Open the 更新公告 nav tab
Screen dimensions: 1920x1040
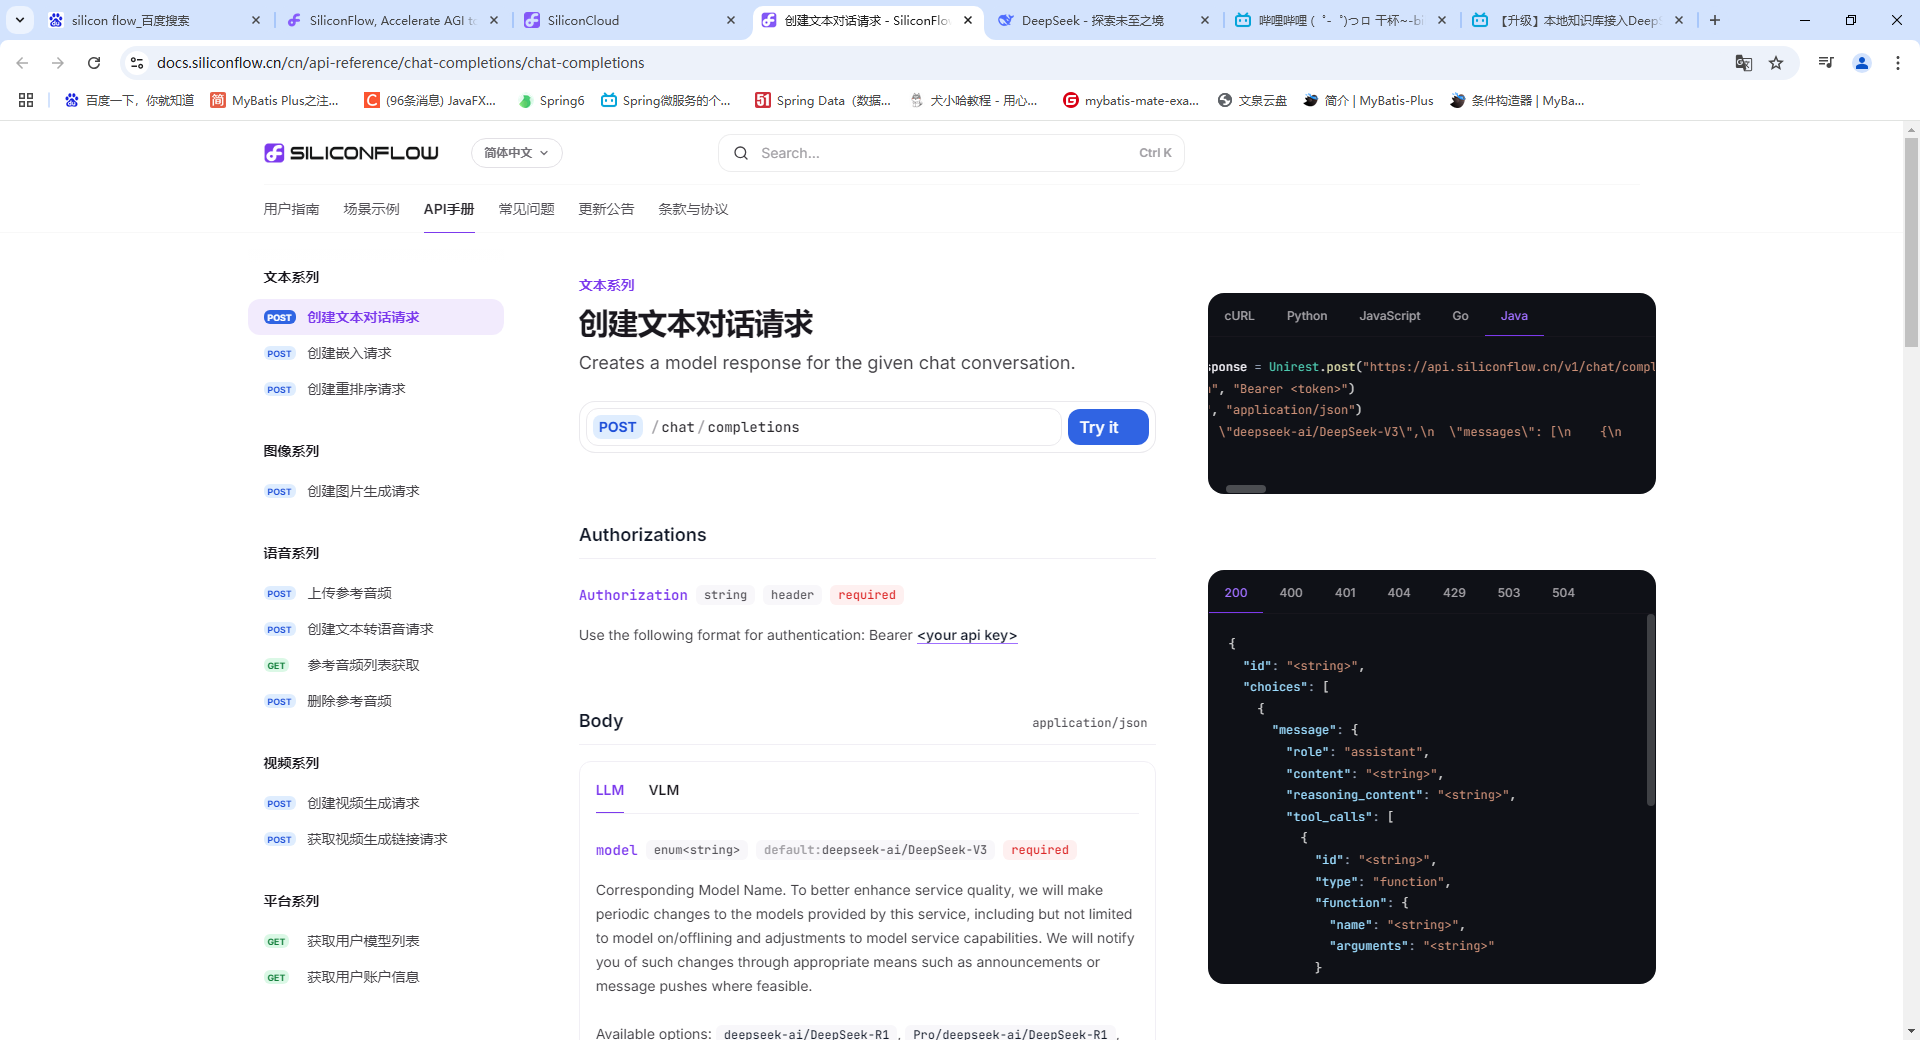pyautogui.click(x=606, y=209)
